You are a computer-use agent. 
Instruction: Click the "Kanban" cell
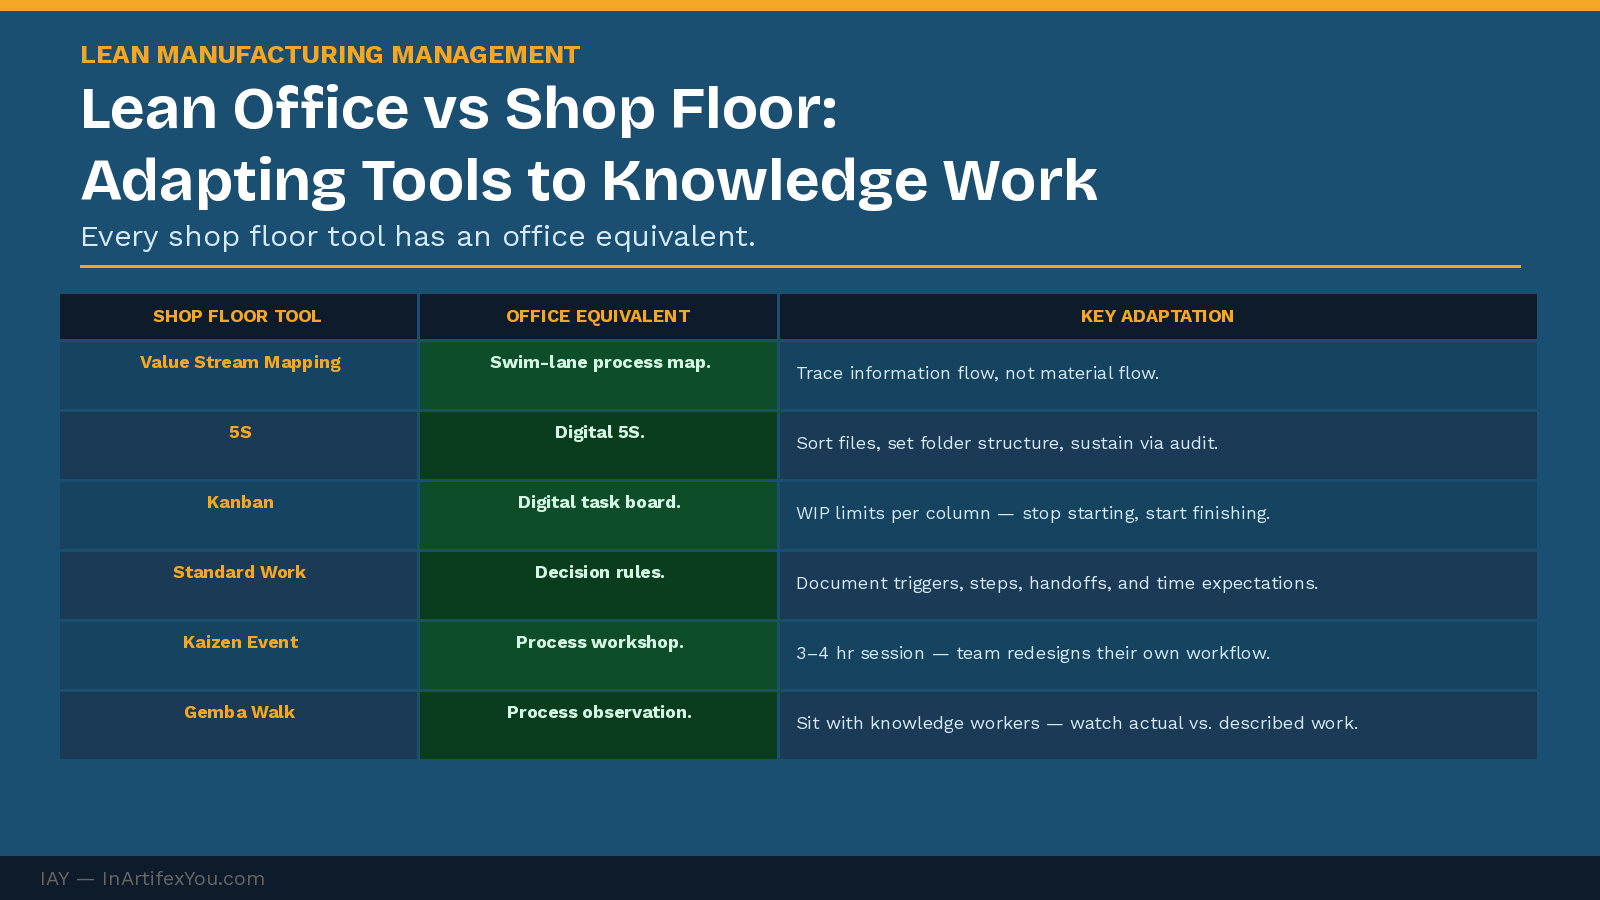240,502
